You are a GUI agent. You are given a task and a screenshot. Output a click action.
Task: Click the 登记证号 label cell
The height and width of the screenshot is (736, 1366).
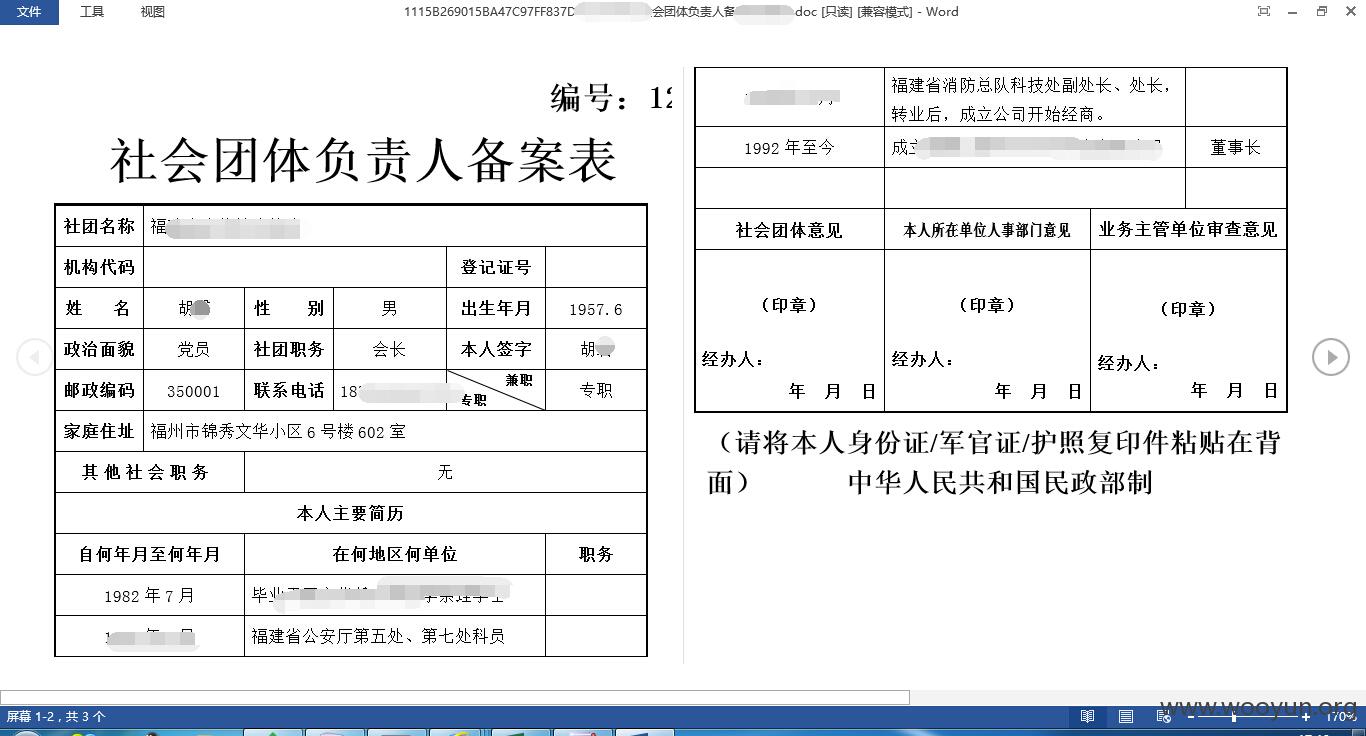[x=496, y=267]
